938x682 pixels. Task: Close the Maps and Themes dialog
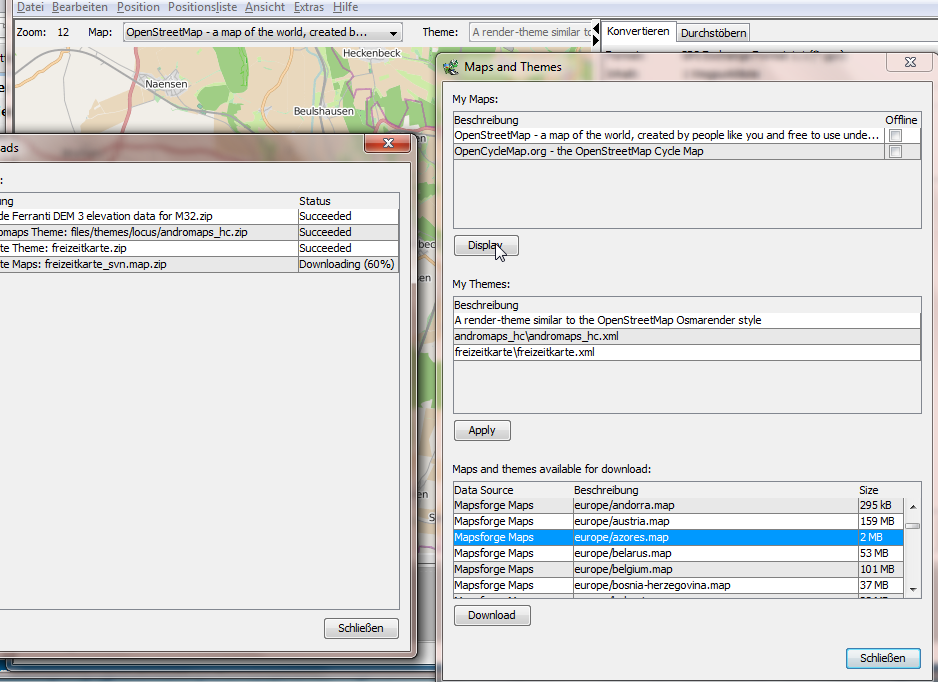pos(910,62)
